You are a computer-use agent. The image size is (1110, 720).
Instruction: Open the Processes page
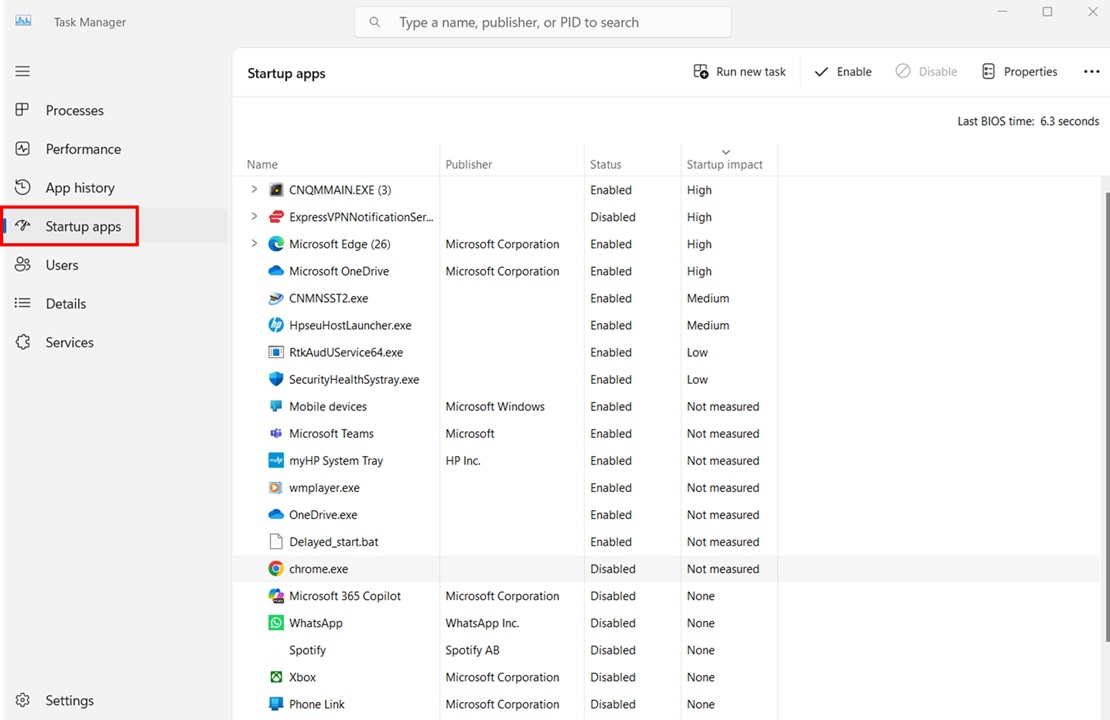click(x=74, y=110)
